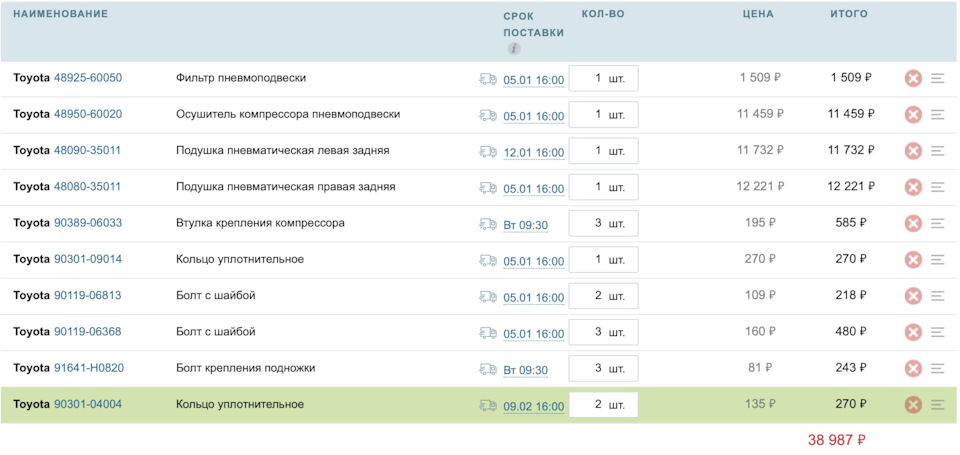
Task: Open the row menu for 90119-06813
Action: click(937, 296)
